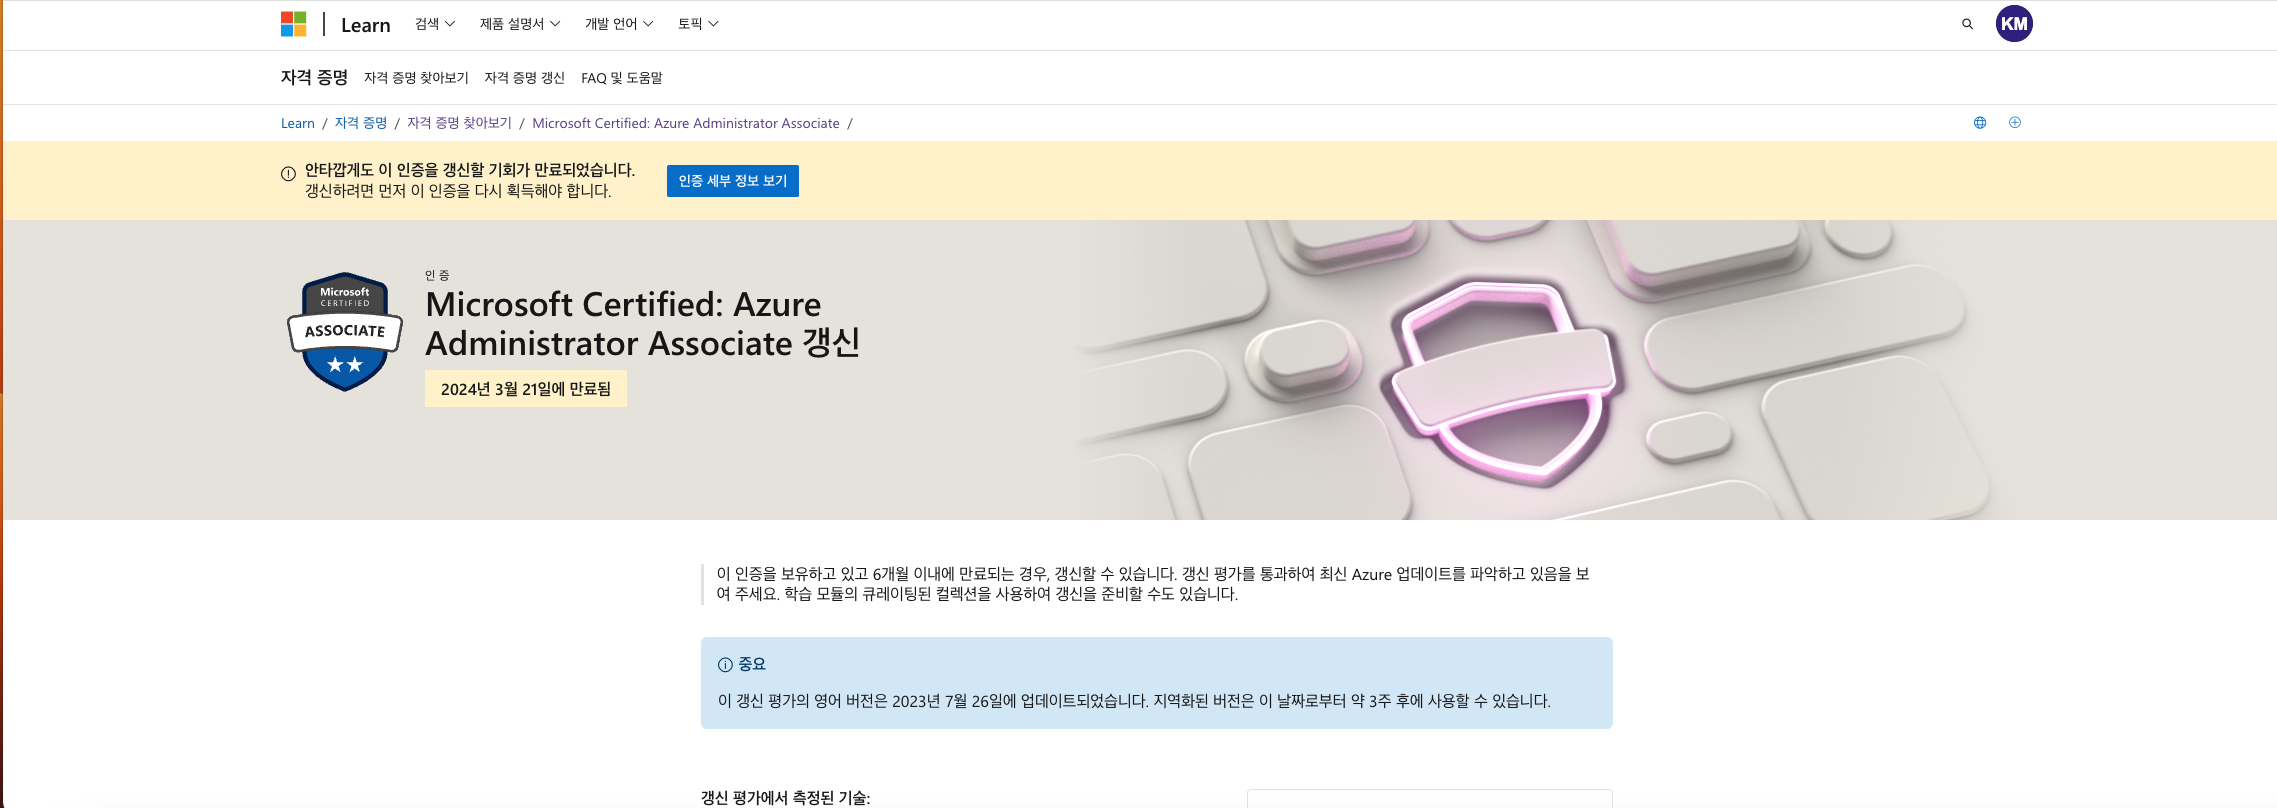
Task: Click the info icon beside 중요
Action: pos(725,665)
